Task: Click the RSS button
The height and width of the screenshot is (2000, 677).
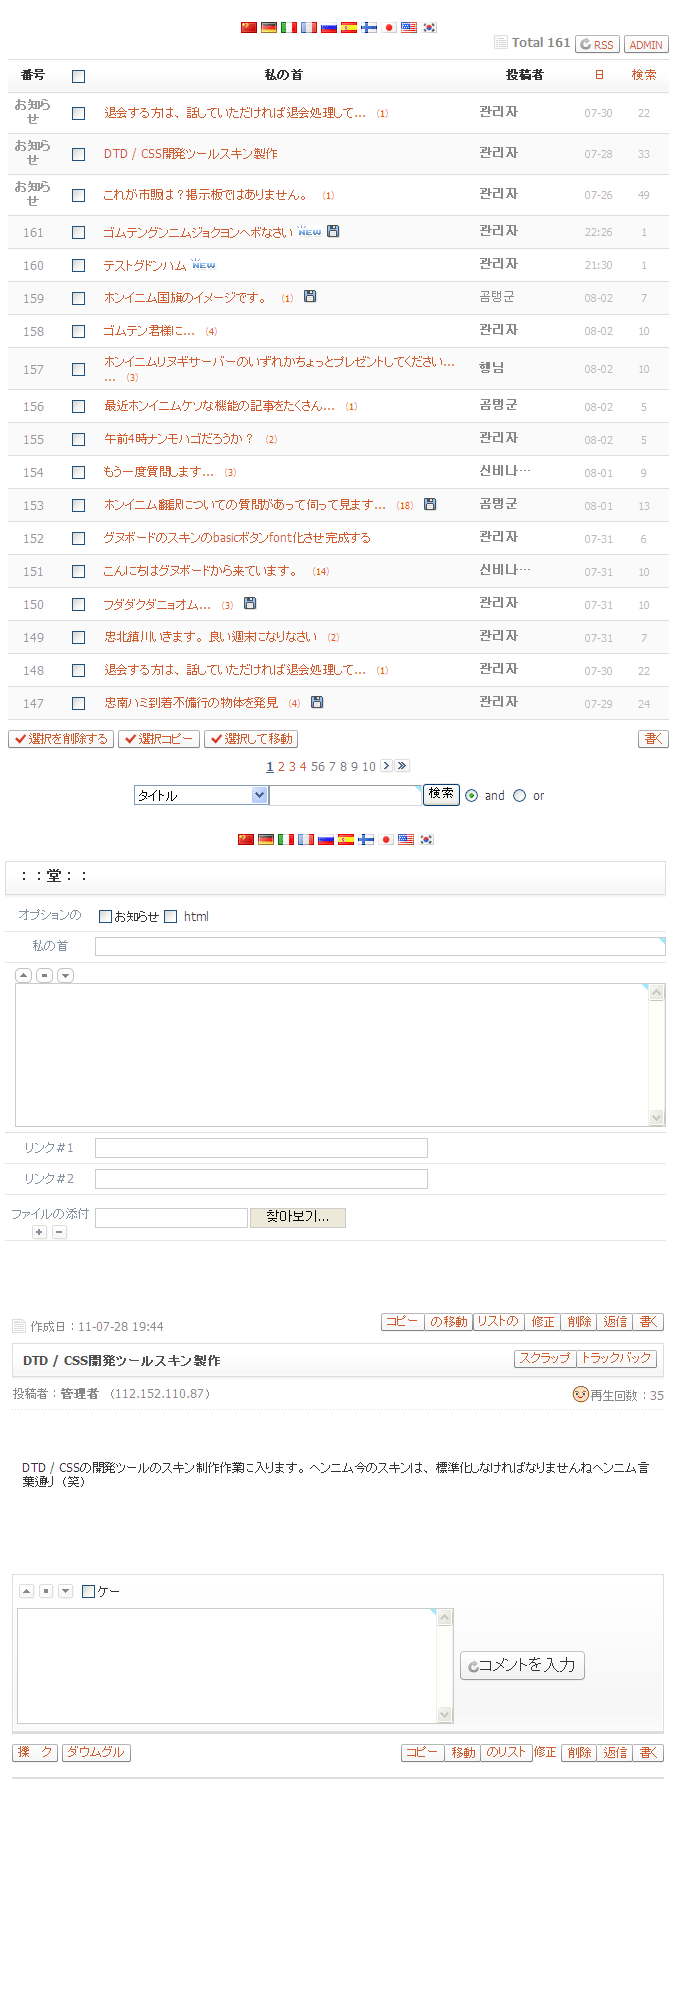Action: tap(598, 44)
